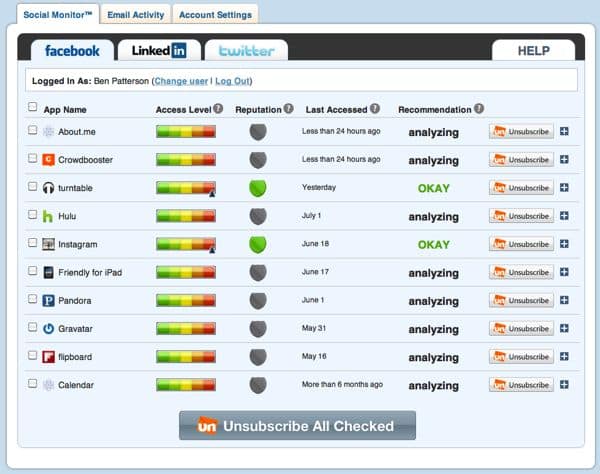Check the select-all App Name checkbox
This screenshot has width=600, height=474.
point(33,107)
